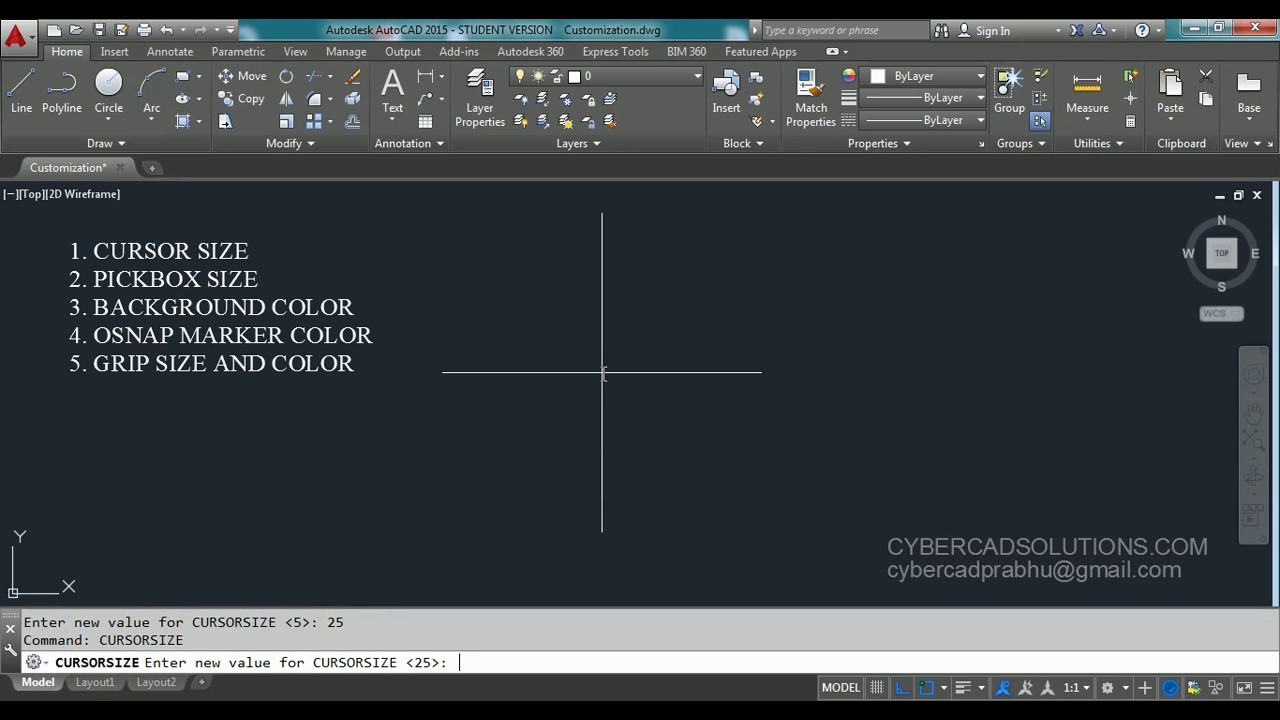
Task: Switch to the Annotate ribbon tab
Action: pos(170,52)
